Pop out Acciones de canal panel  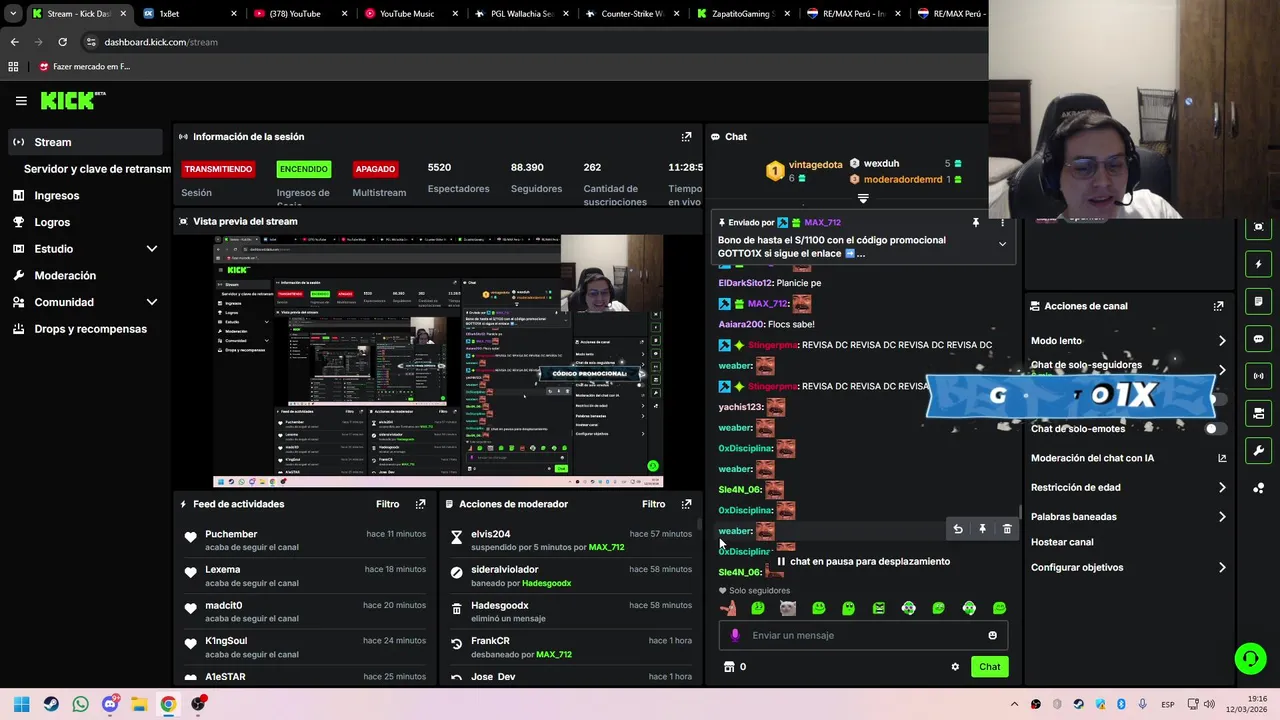(x=1218, y=306)
